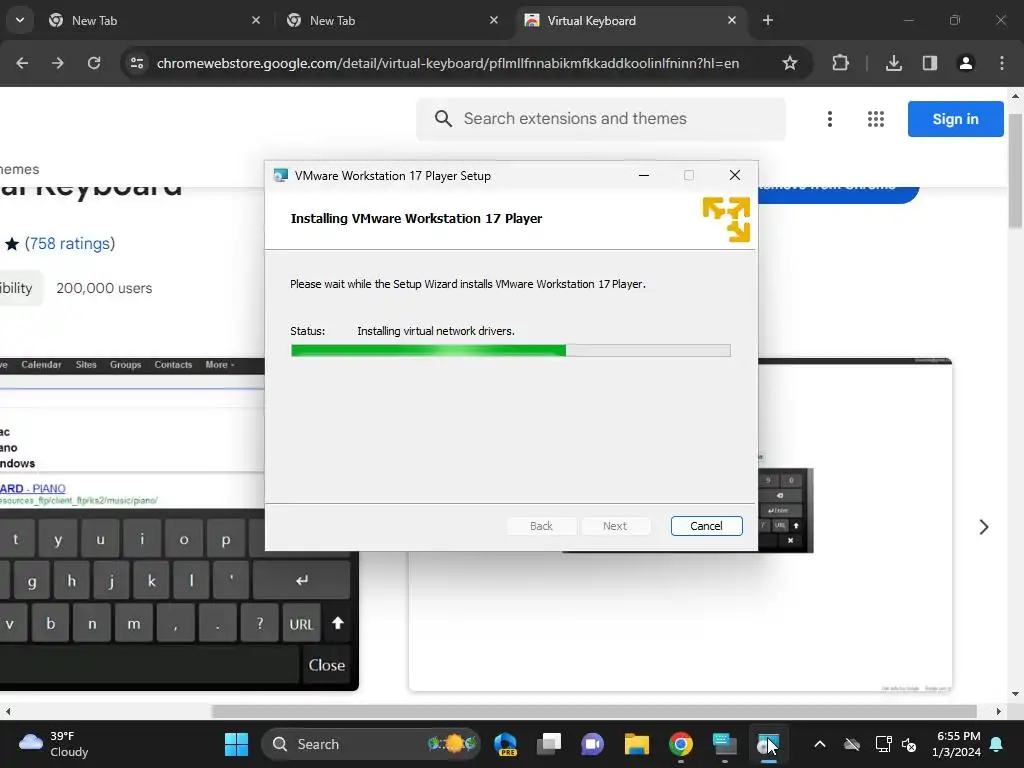Launch Teams chat taskbar icon
This screenshot has width=1024, height=768.
coord(592,744)
